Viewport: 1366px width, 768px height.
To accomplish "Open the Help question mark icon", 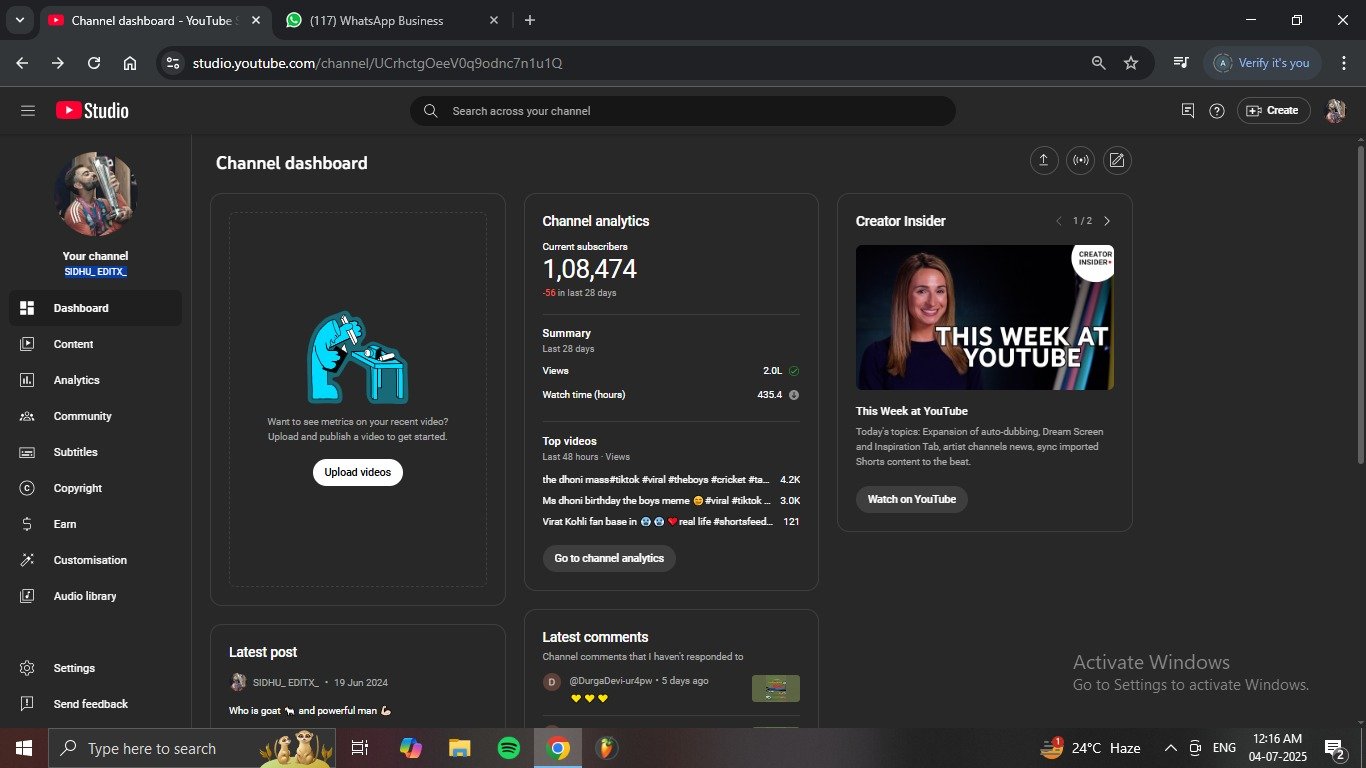I will click(1217, 111).
